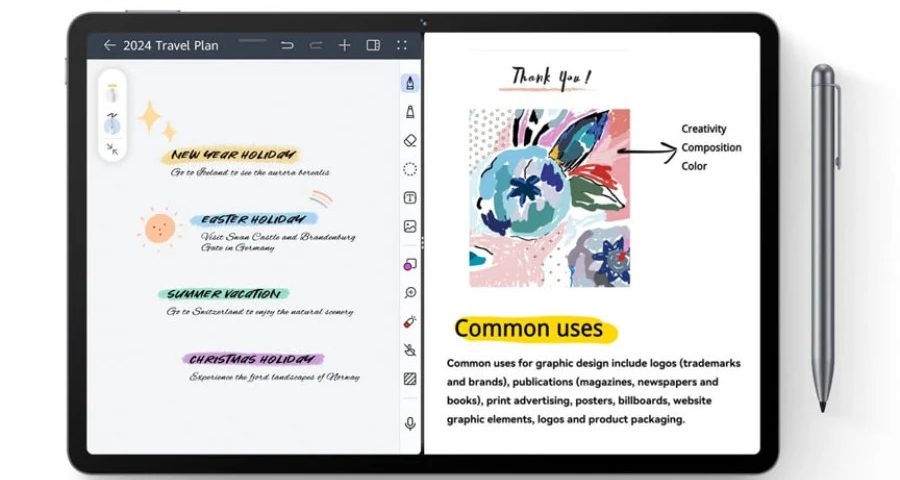Viewport: 900px width, 480px height.
Task: Go back from 2024 Travel Plan
Action: pyautogui.click(x=109, y=45)
